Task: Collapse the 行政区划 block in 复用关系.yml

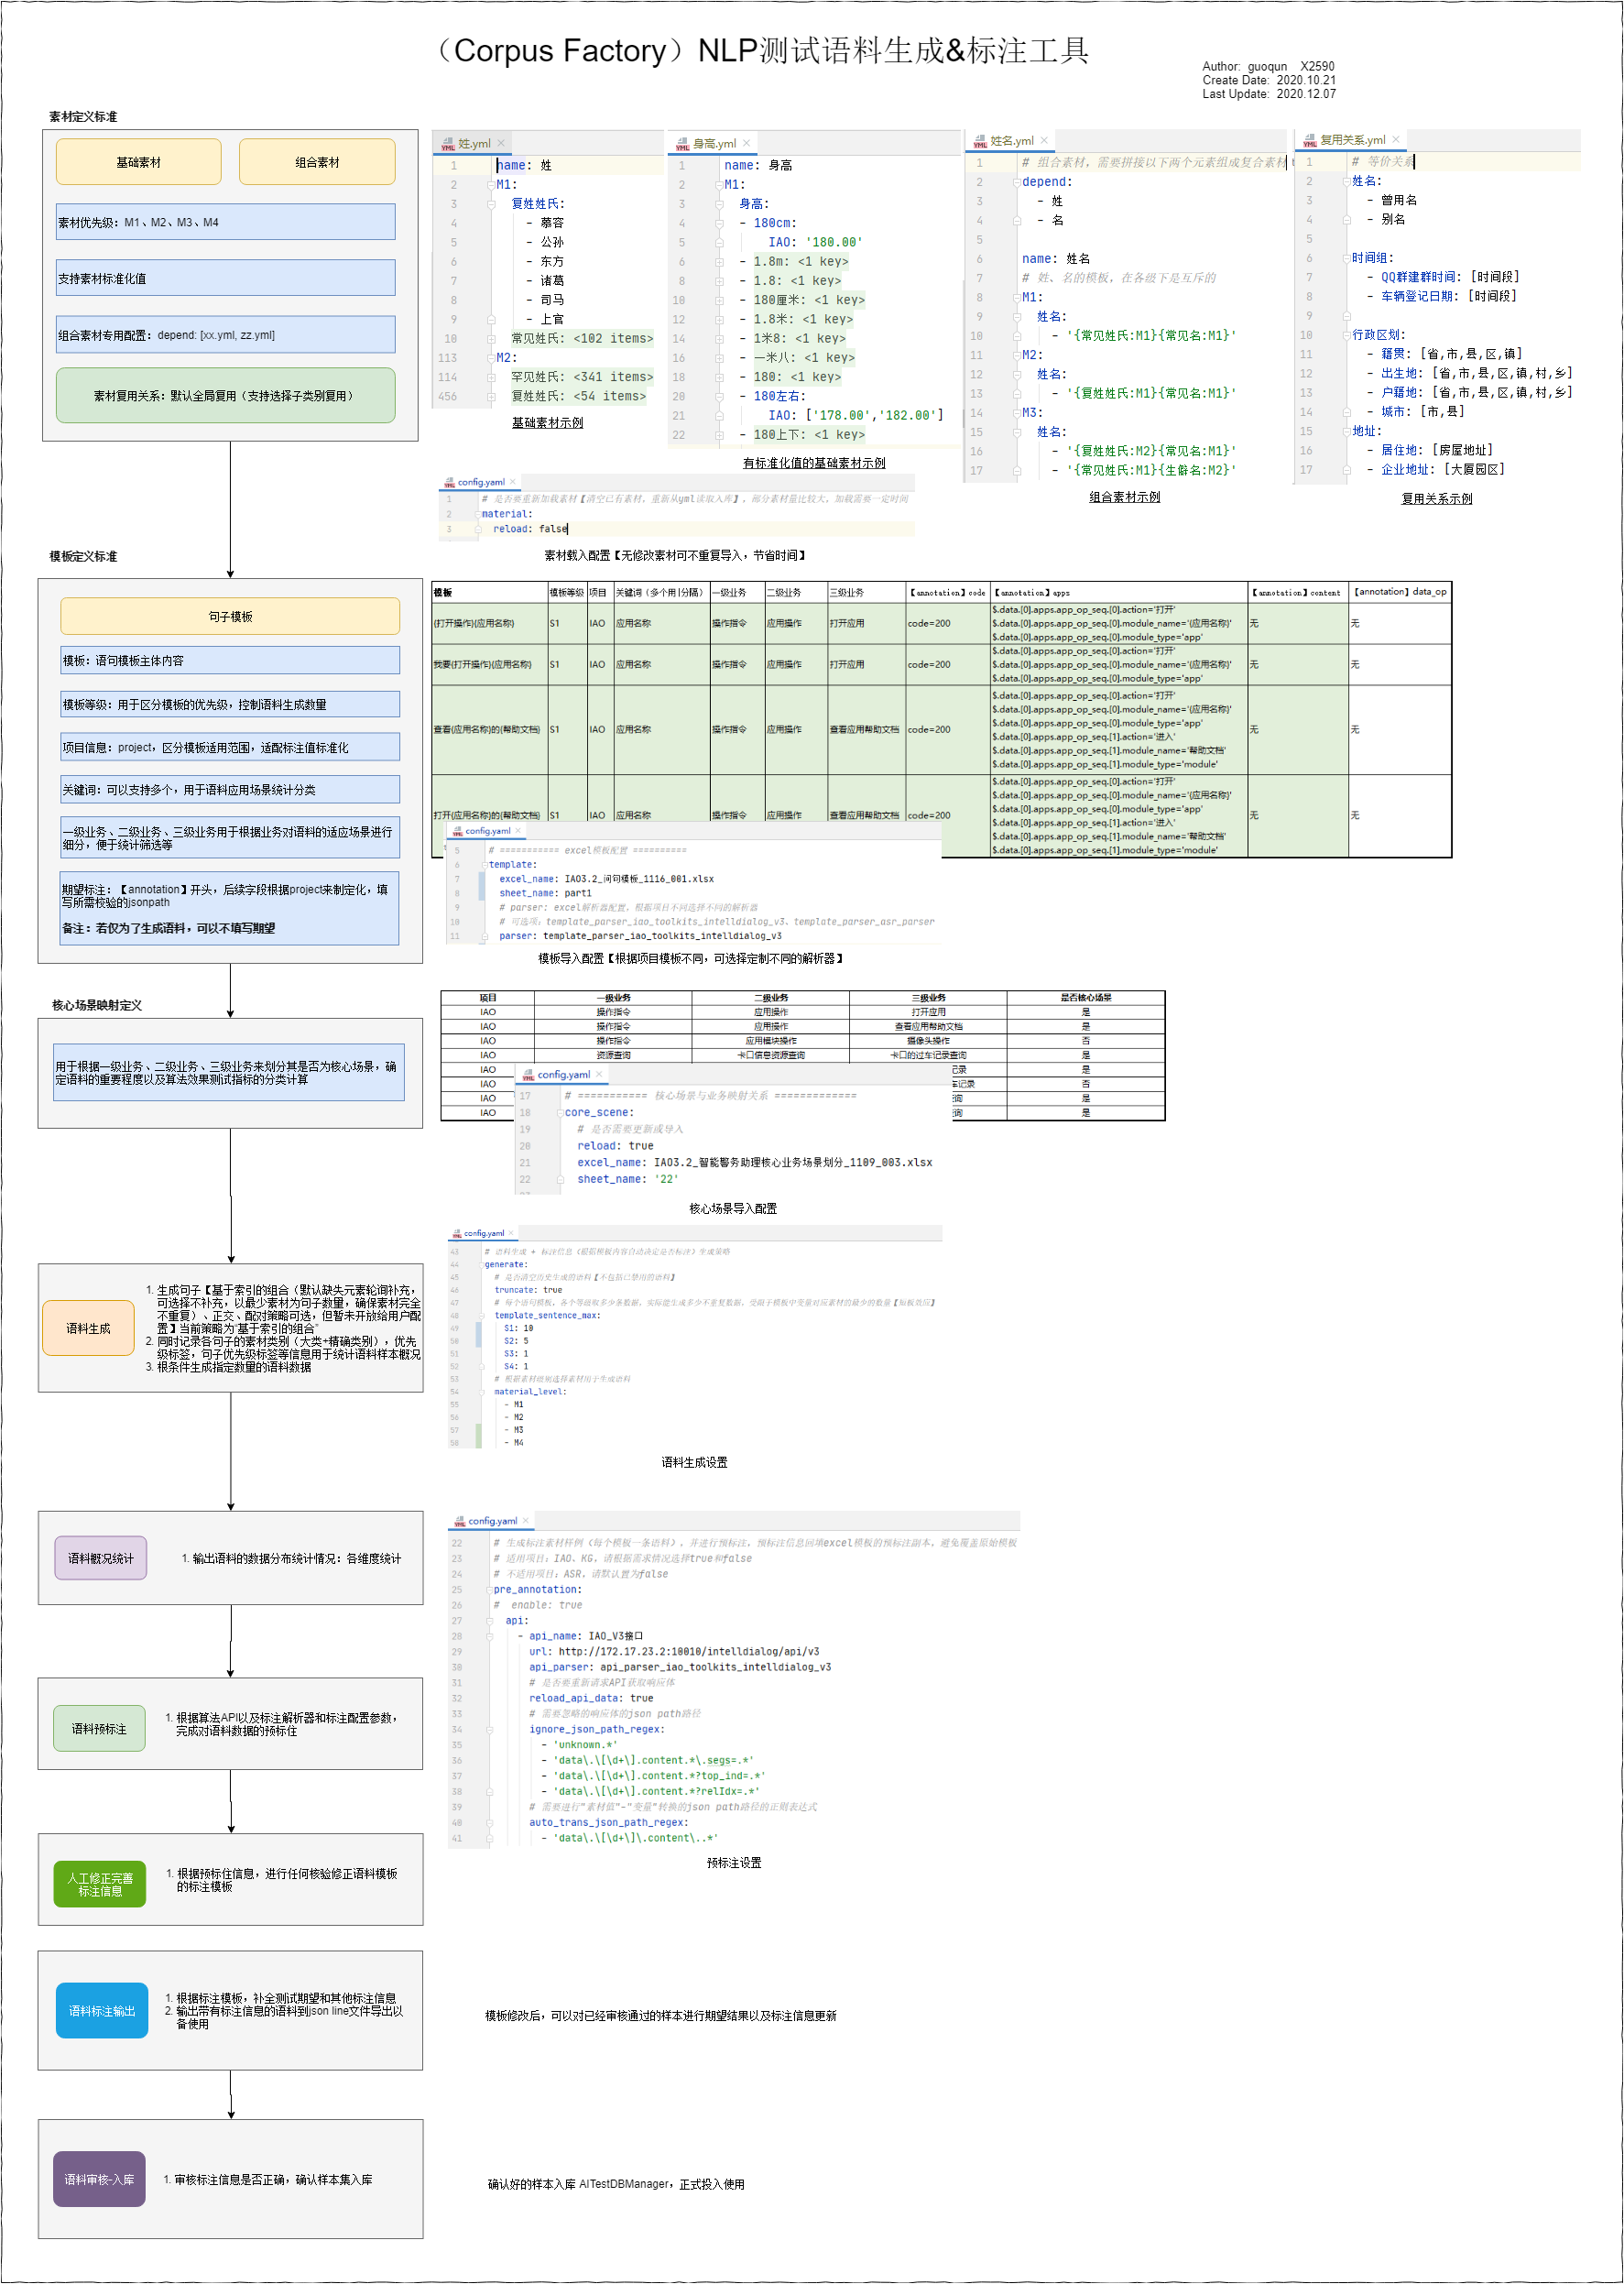Action: (x=1346, y=335)
